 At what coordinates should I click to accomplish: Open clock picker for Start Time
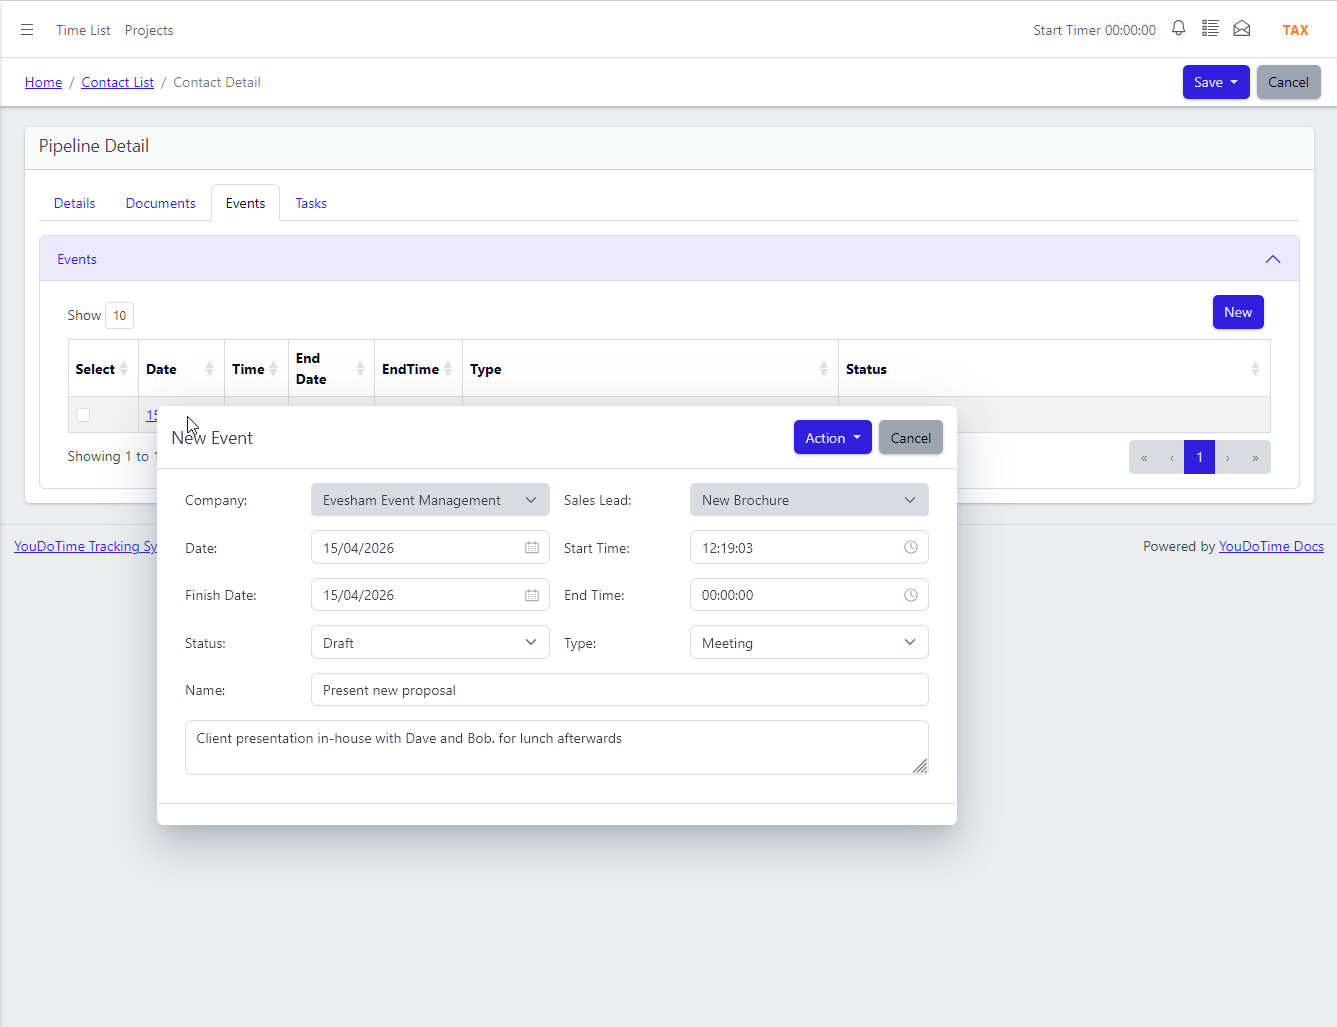click(x=911, y=548)
